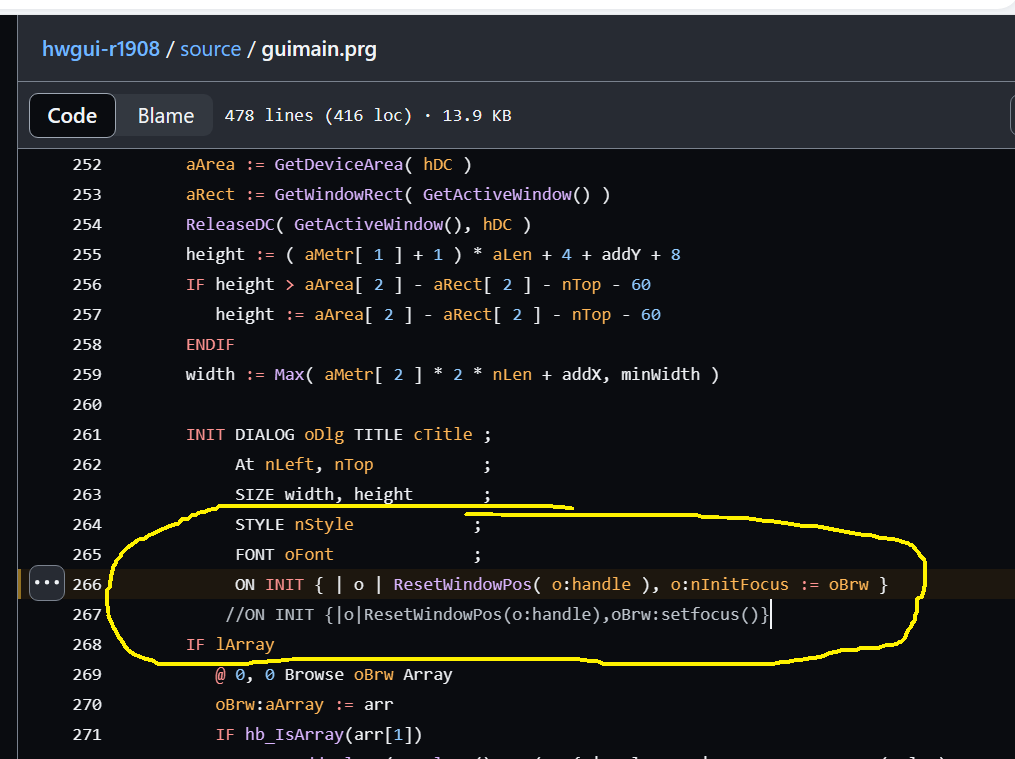Viewport: 1015px width, 759px height.
Task: Click line number 259
Action: [x=87, y=375]
